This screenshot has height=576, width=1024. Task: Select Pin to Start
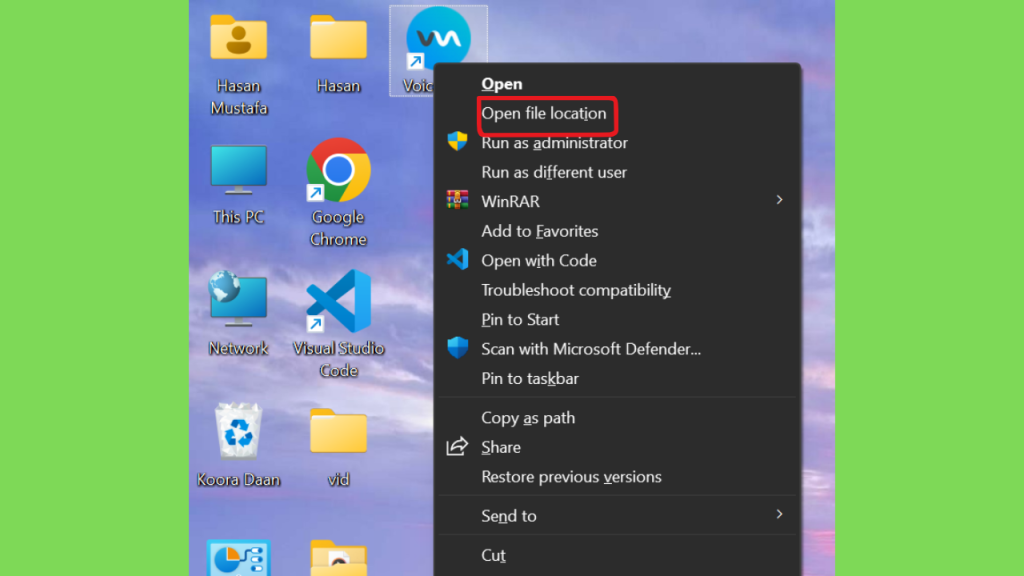coord(520,319)
